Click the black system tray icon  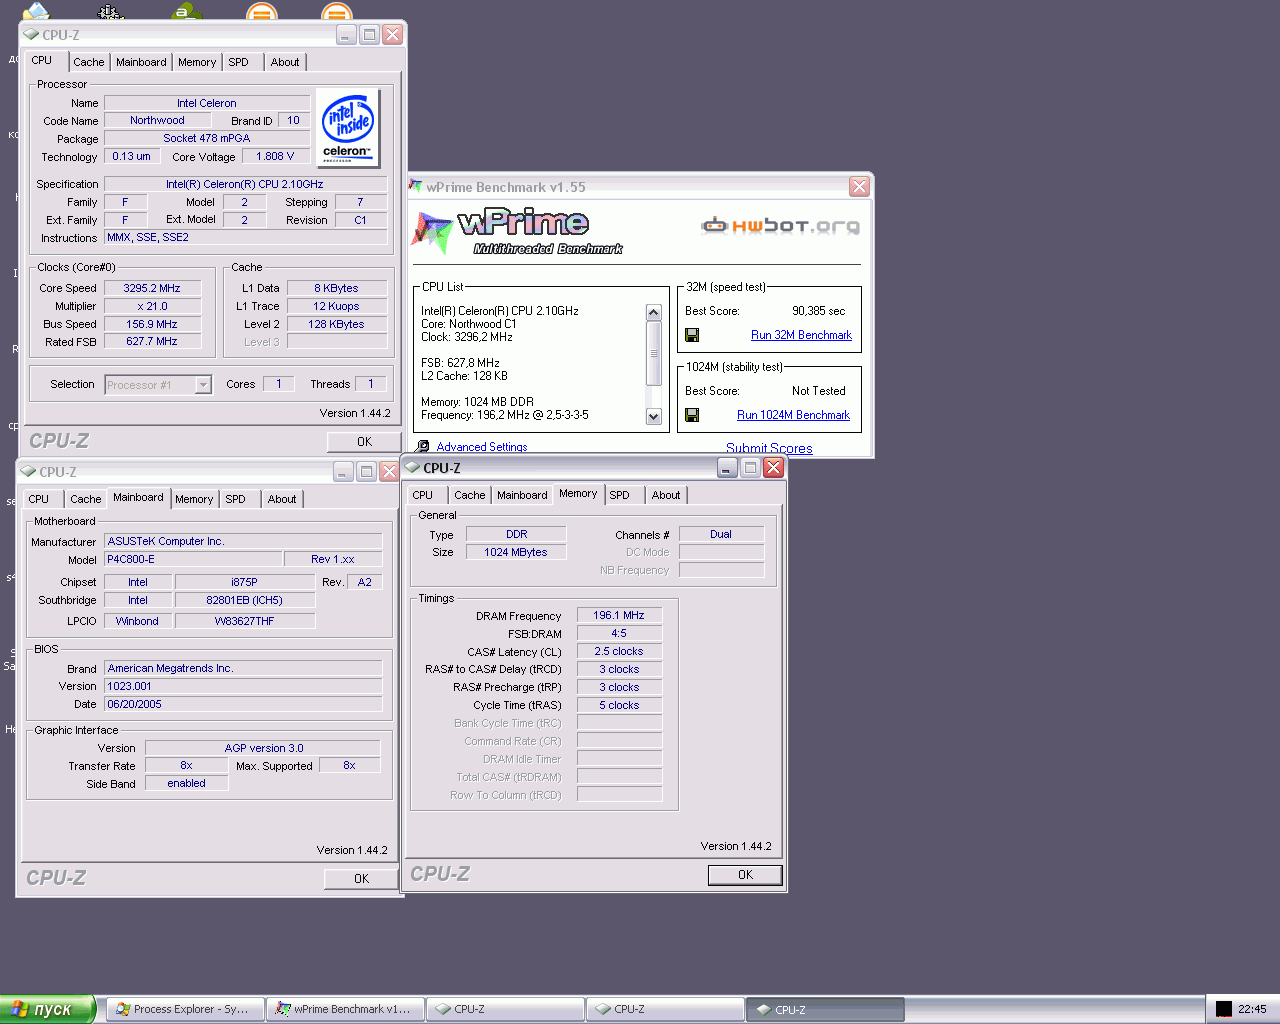click(x=1224, y=1009)
